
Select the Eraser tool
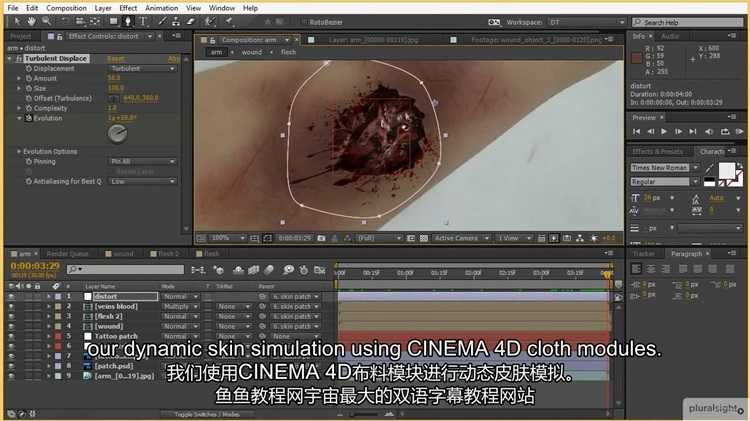coord(191,22)
